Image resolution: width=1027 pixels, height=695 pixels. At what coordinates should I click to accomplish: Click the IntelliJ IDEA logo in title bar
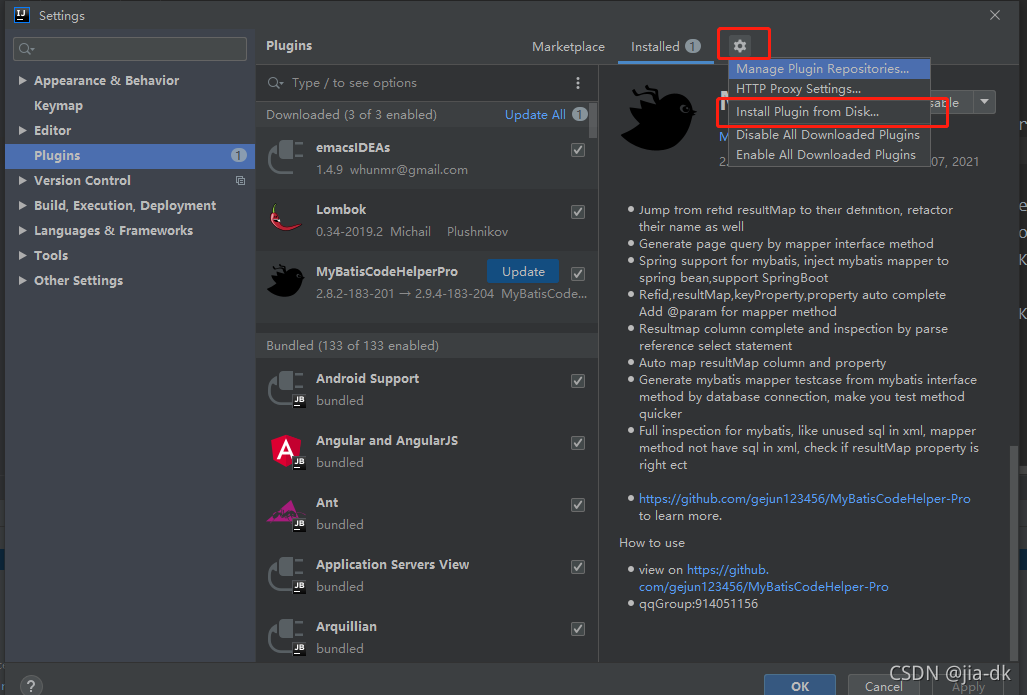pyautogui.click(x=22, y=15)
